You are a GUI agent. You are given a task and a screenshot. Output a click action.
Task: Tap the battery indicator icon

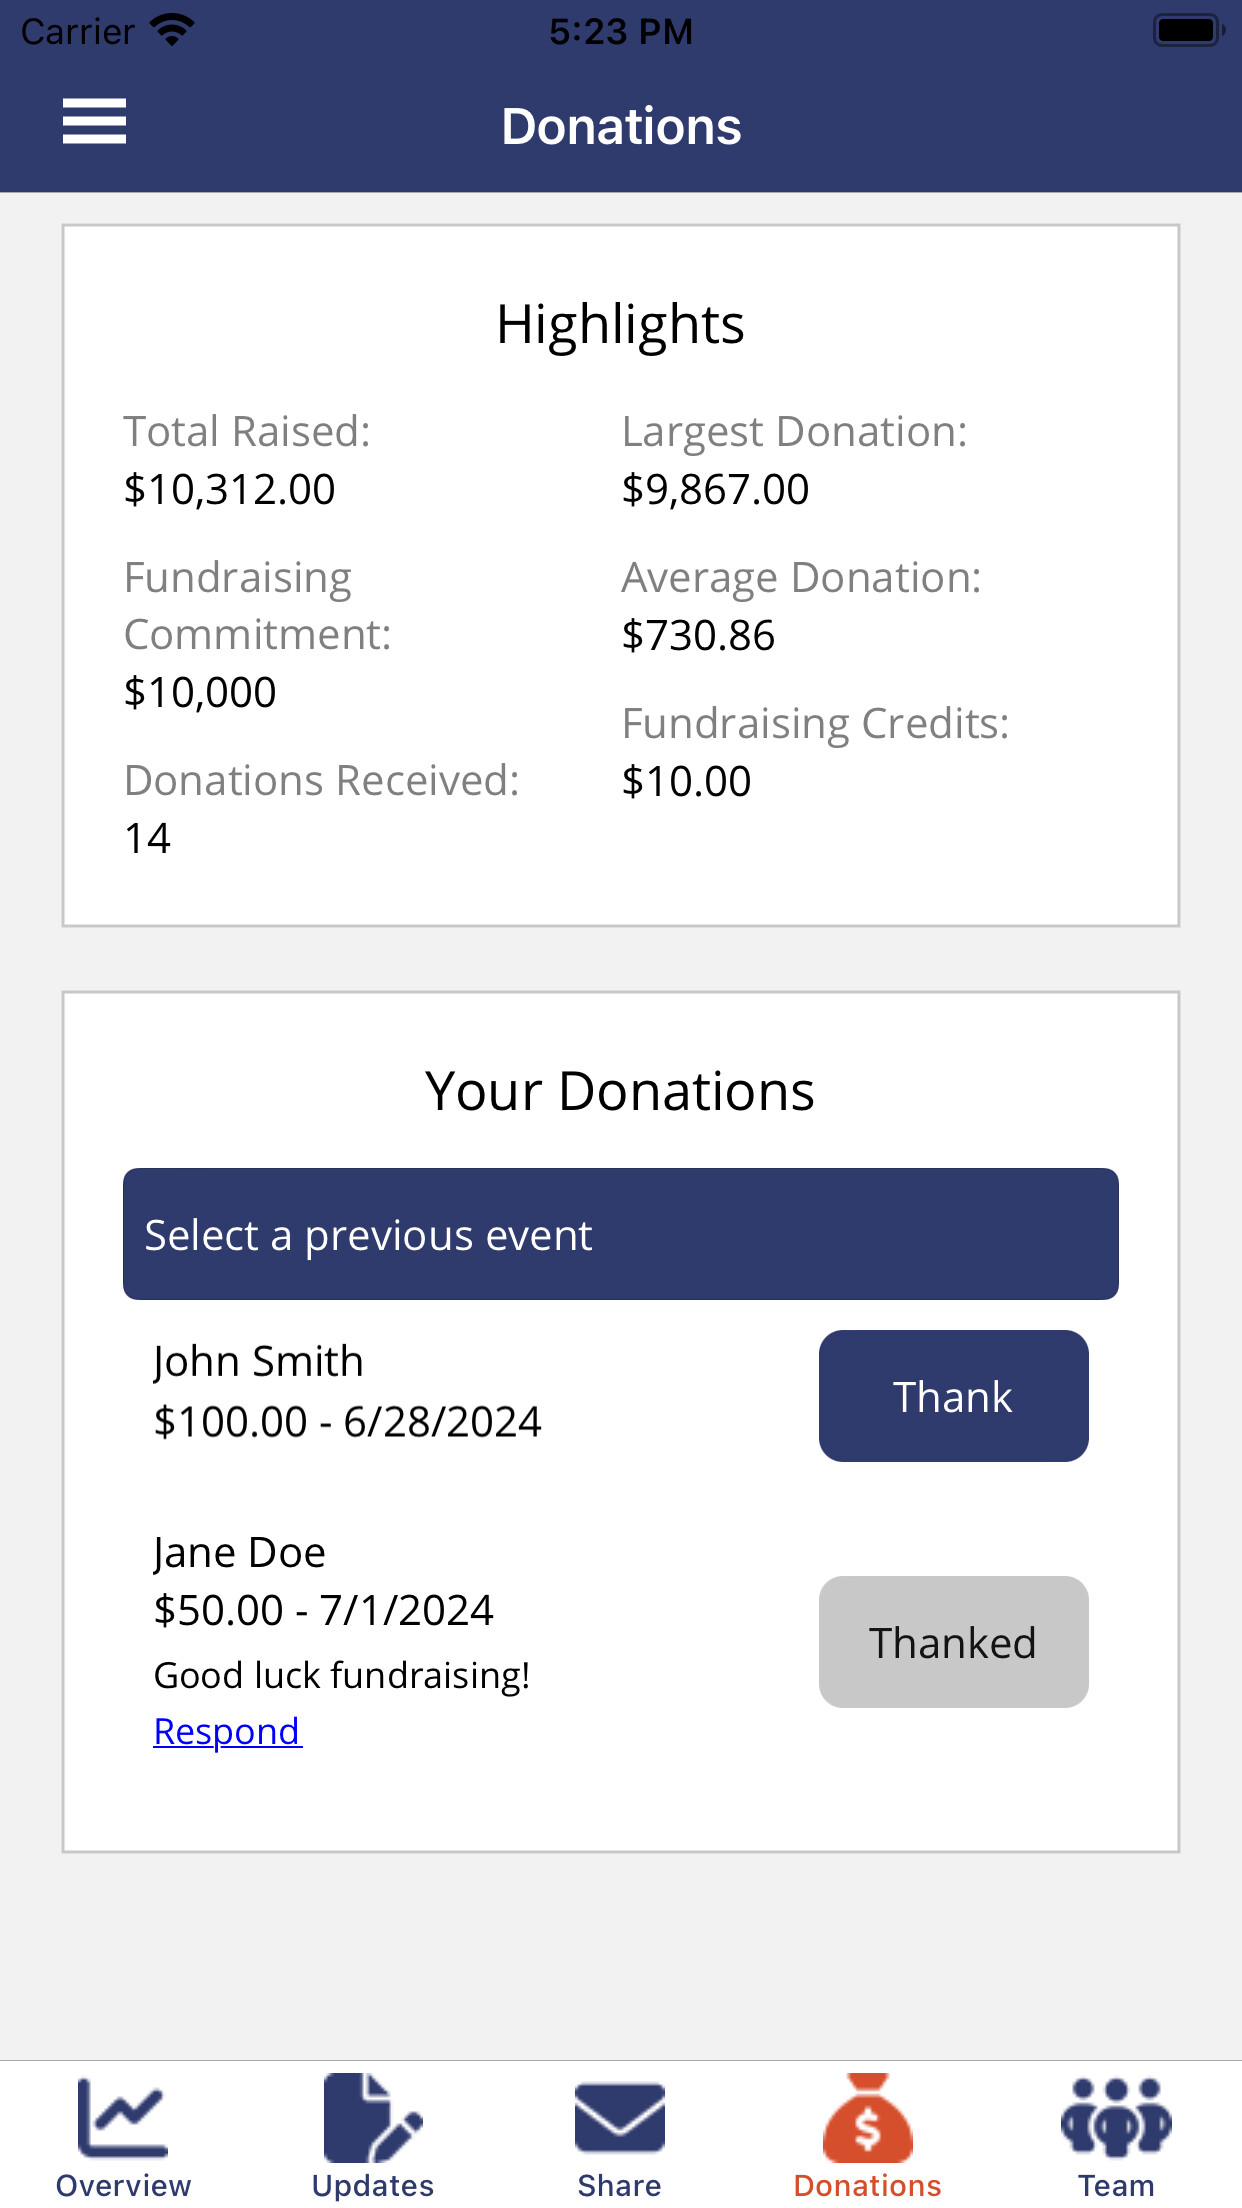pos(1187,30)
